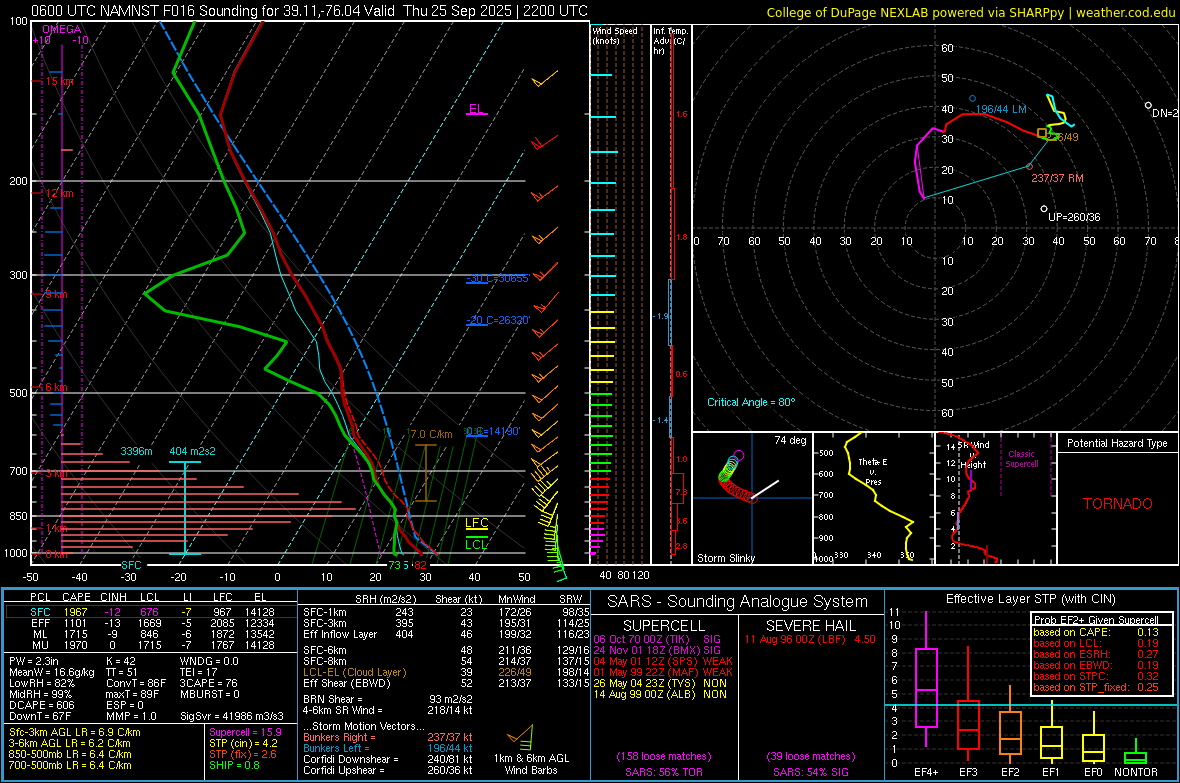Click the Bunkers right-mover circle on hodograph
The height and width of the screenshot is (783, 1180).
pos(1029,166)
